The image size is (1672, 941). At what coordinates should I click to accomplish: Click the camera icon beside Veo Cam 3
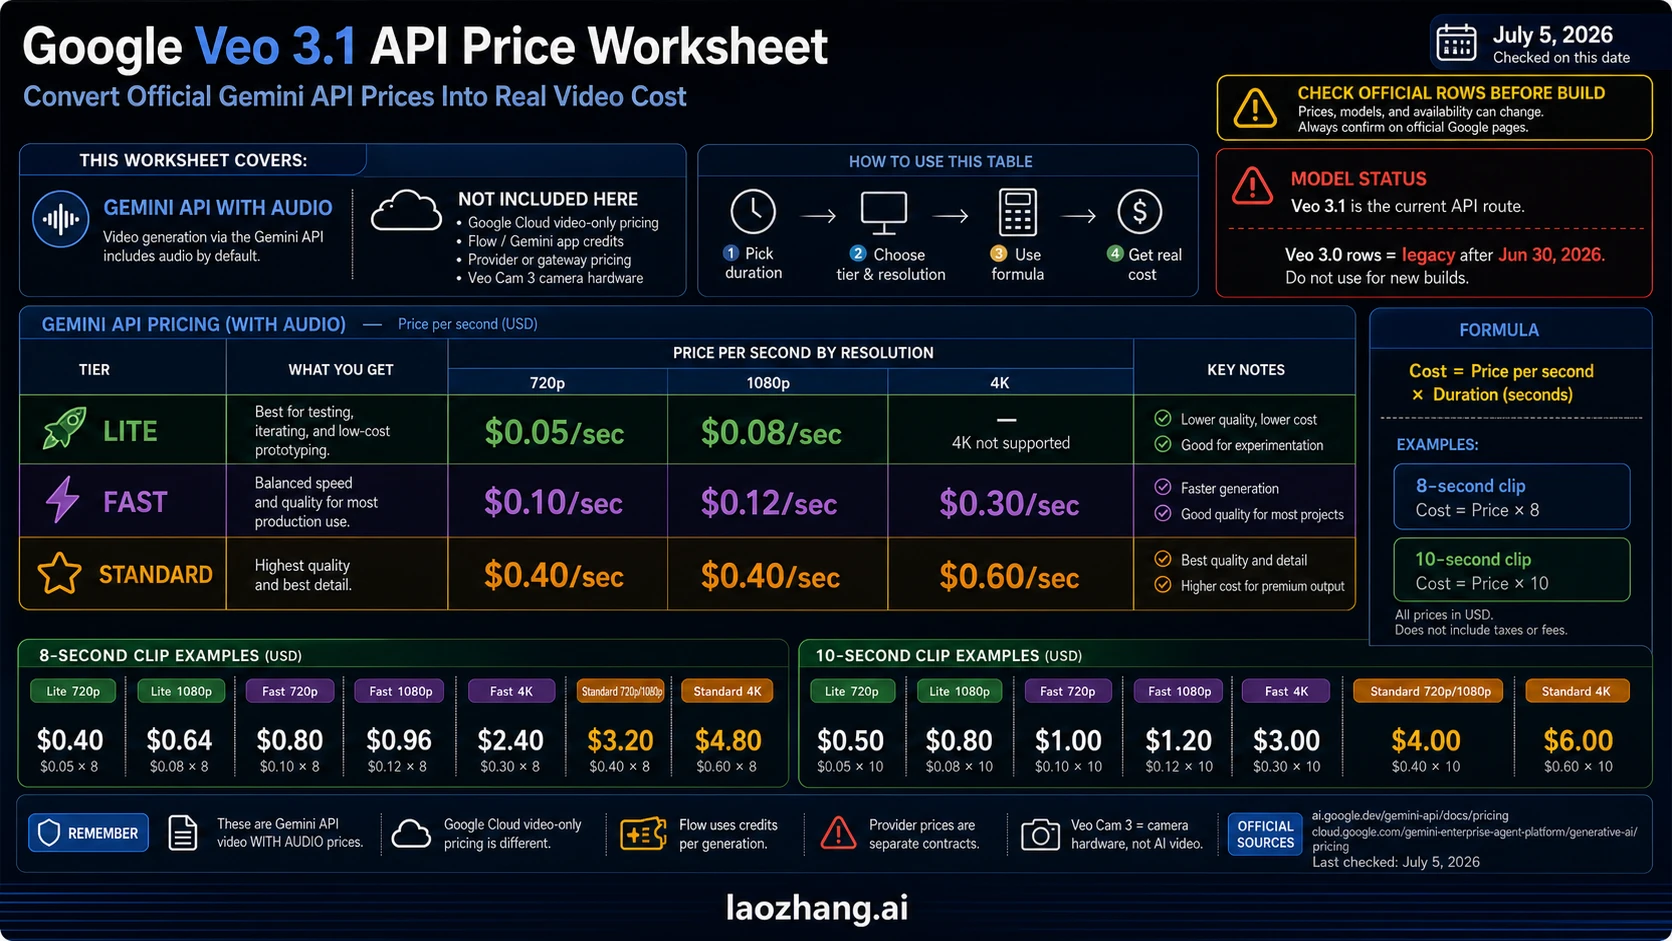(x=1040, y=834)
